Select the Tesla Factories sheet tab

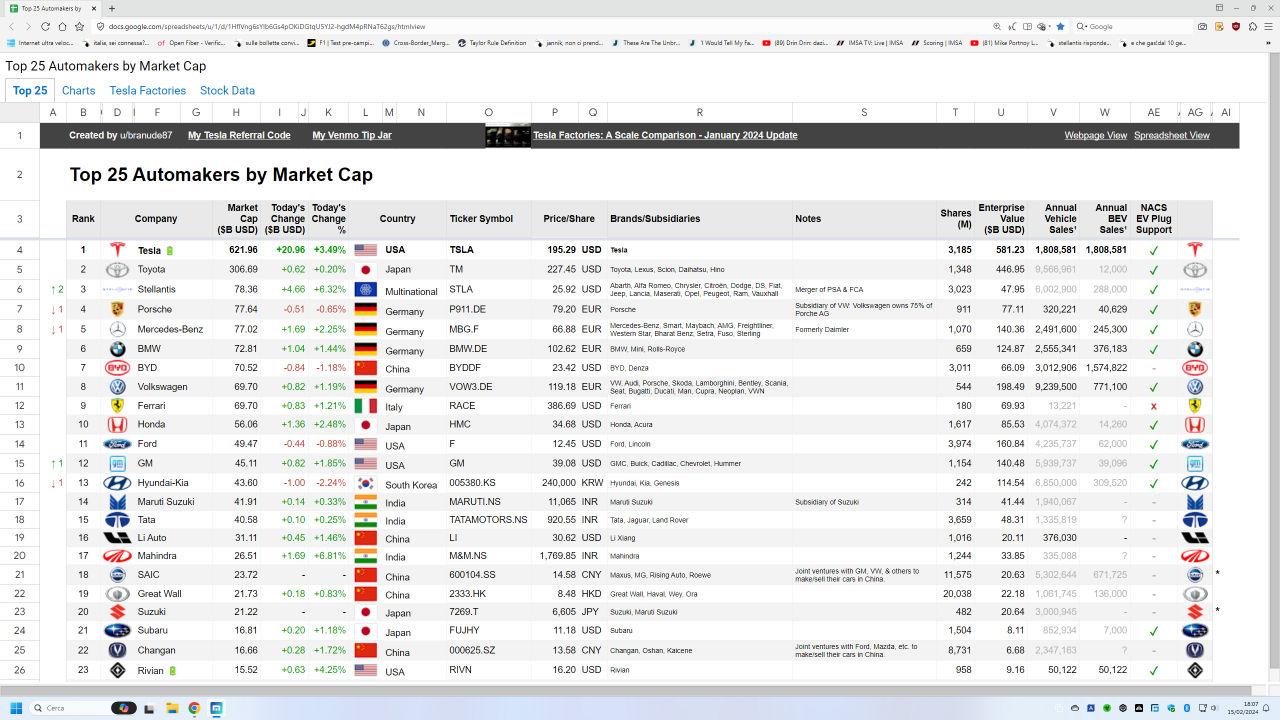point(148,91)
